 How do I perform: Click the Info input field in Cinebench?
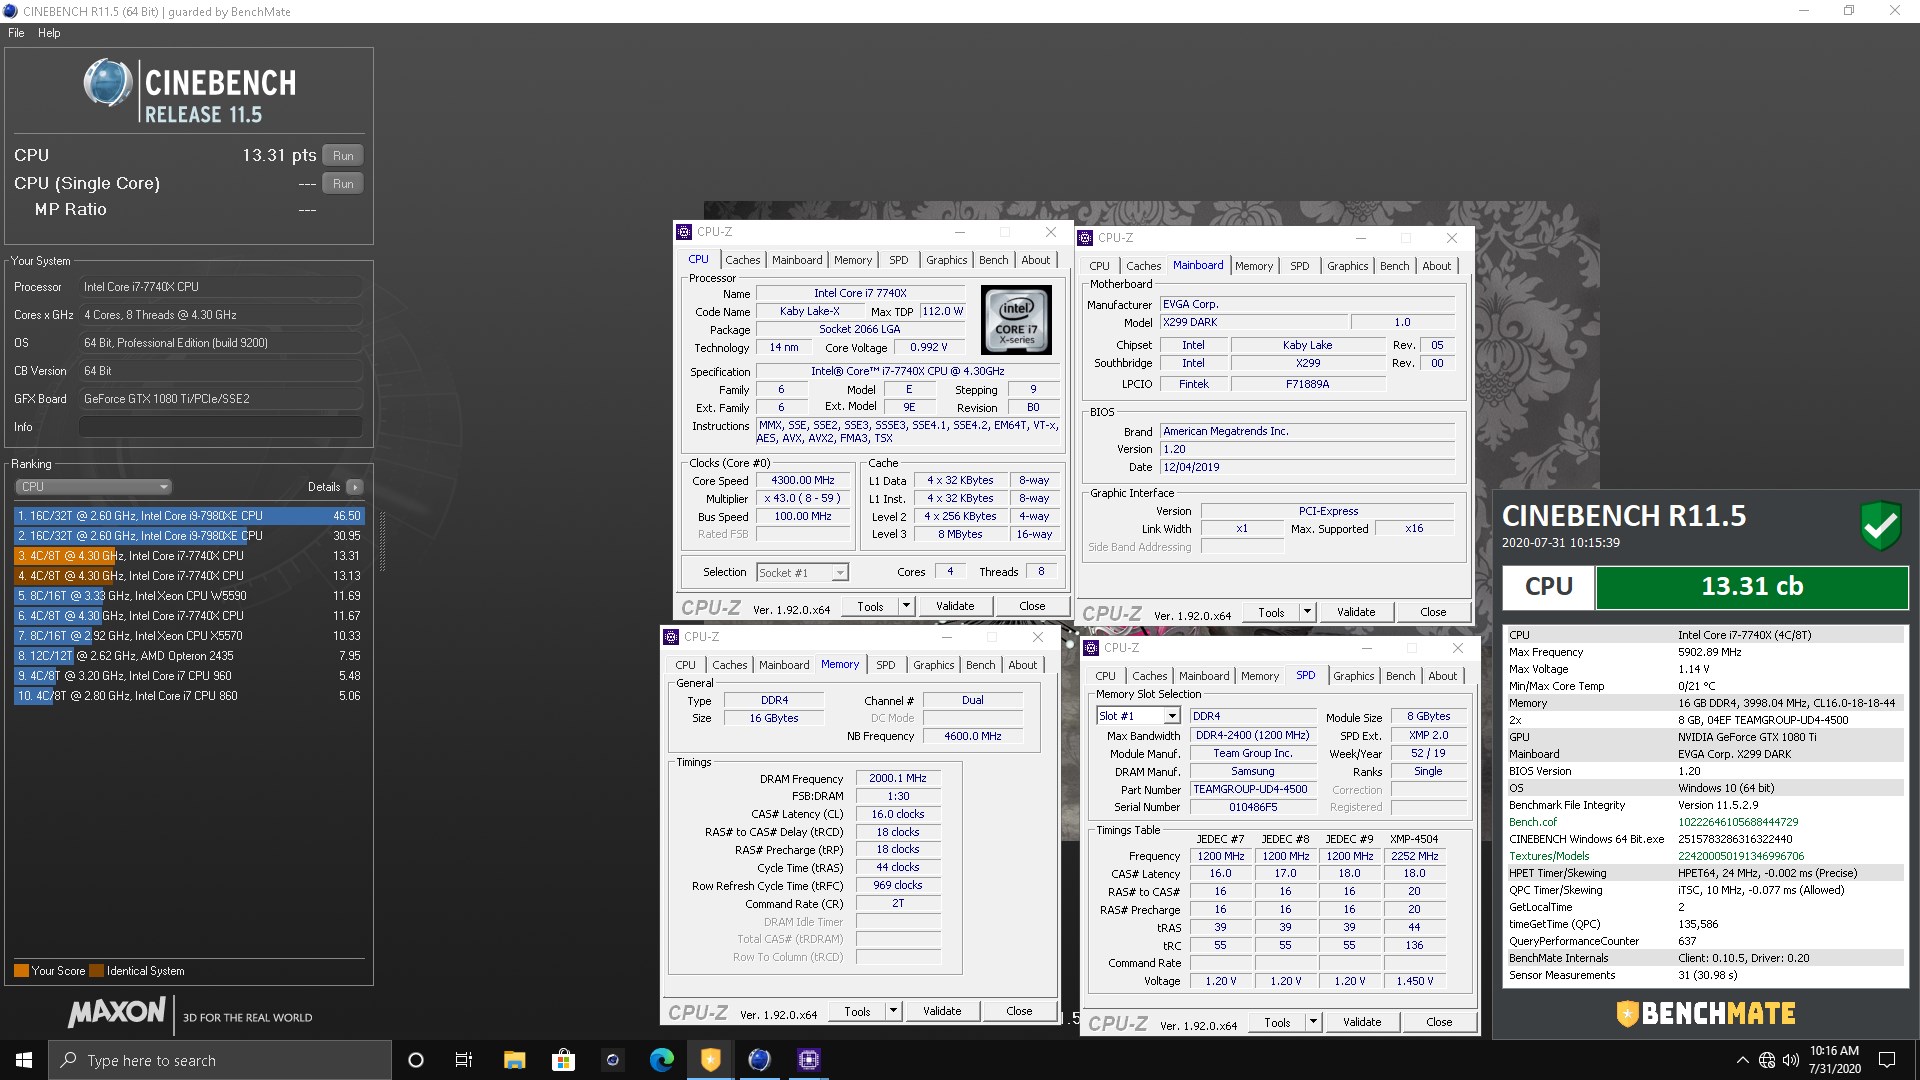pyautogui.click(x=220, y=427)
